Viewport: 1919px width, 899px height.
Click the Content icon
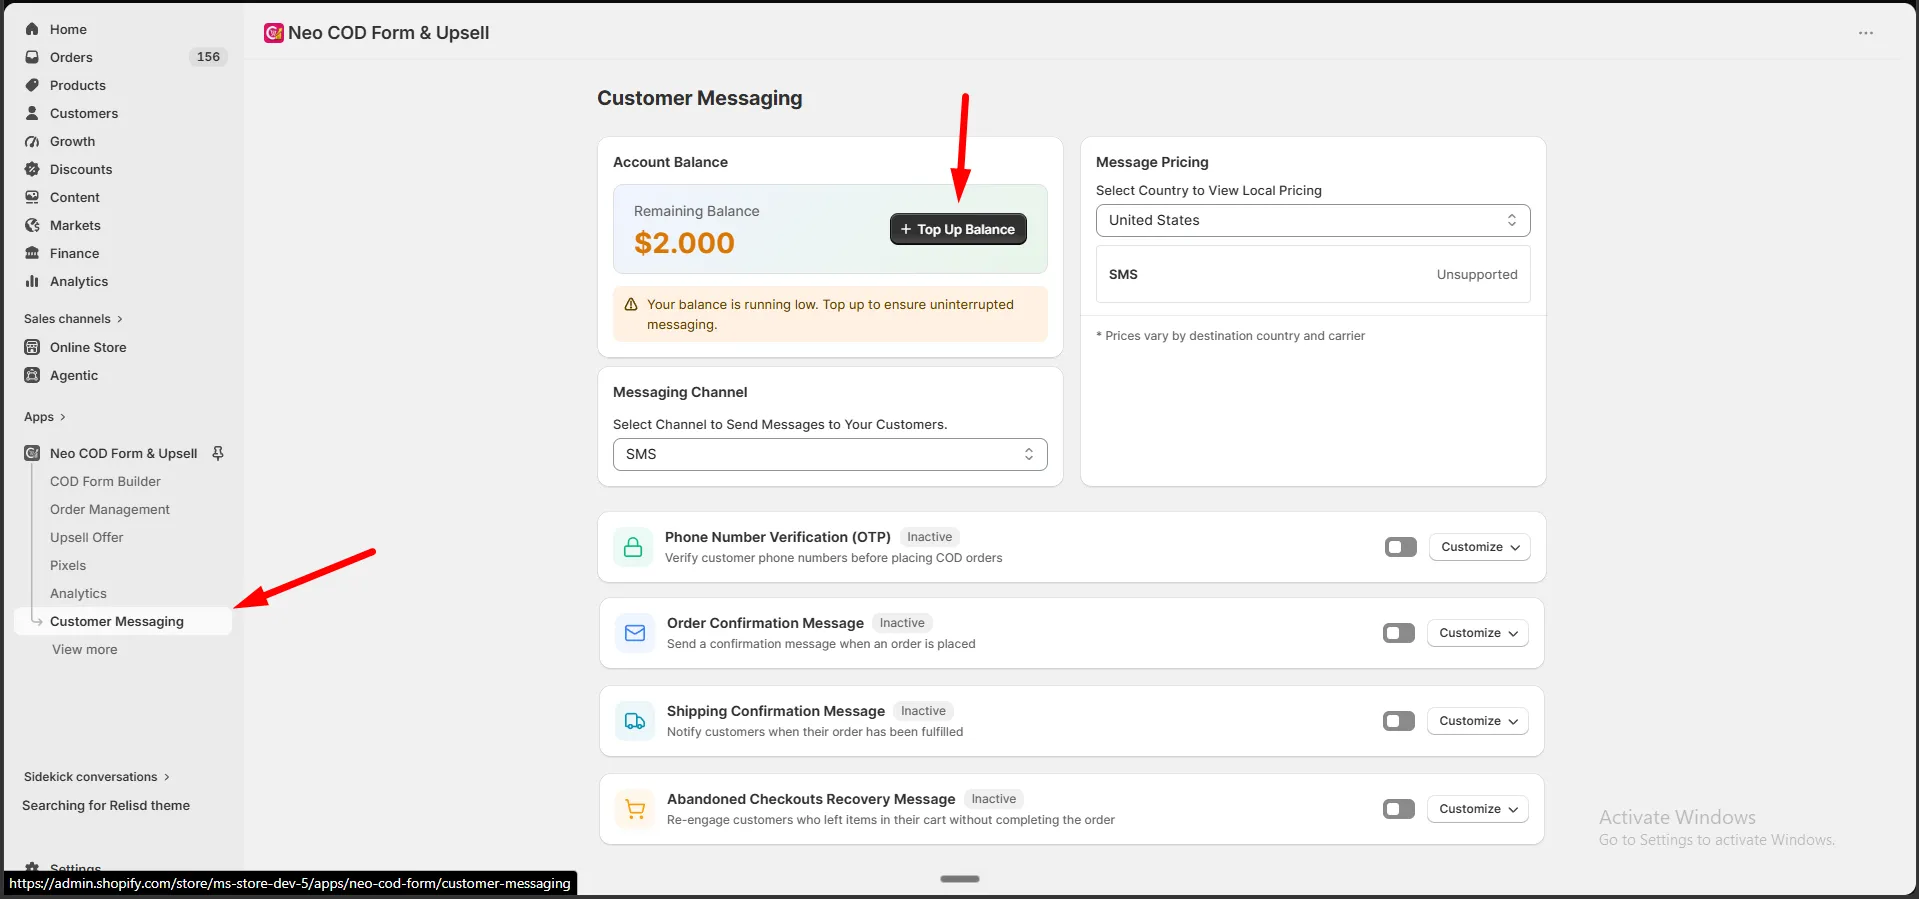pyautogui.click(x=32, y=197)
